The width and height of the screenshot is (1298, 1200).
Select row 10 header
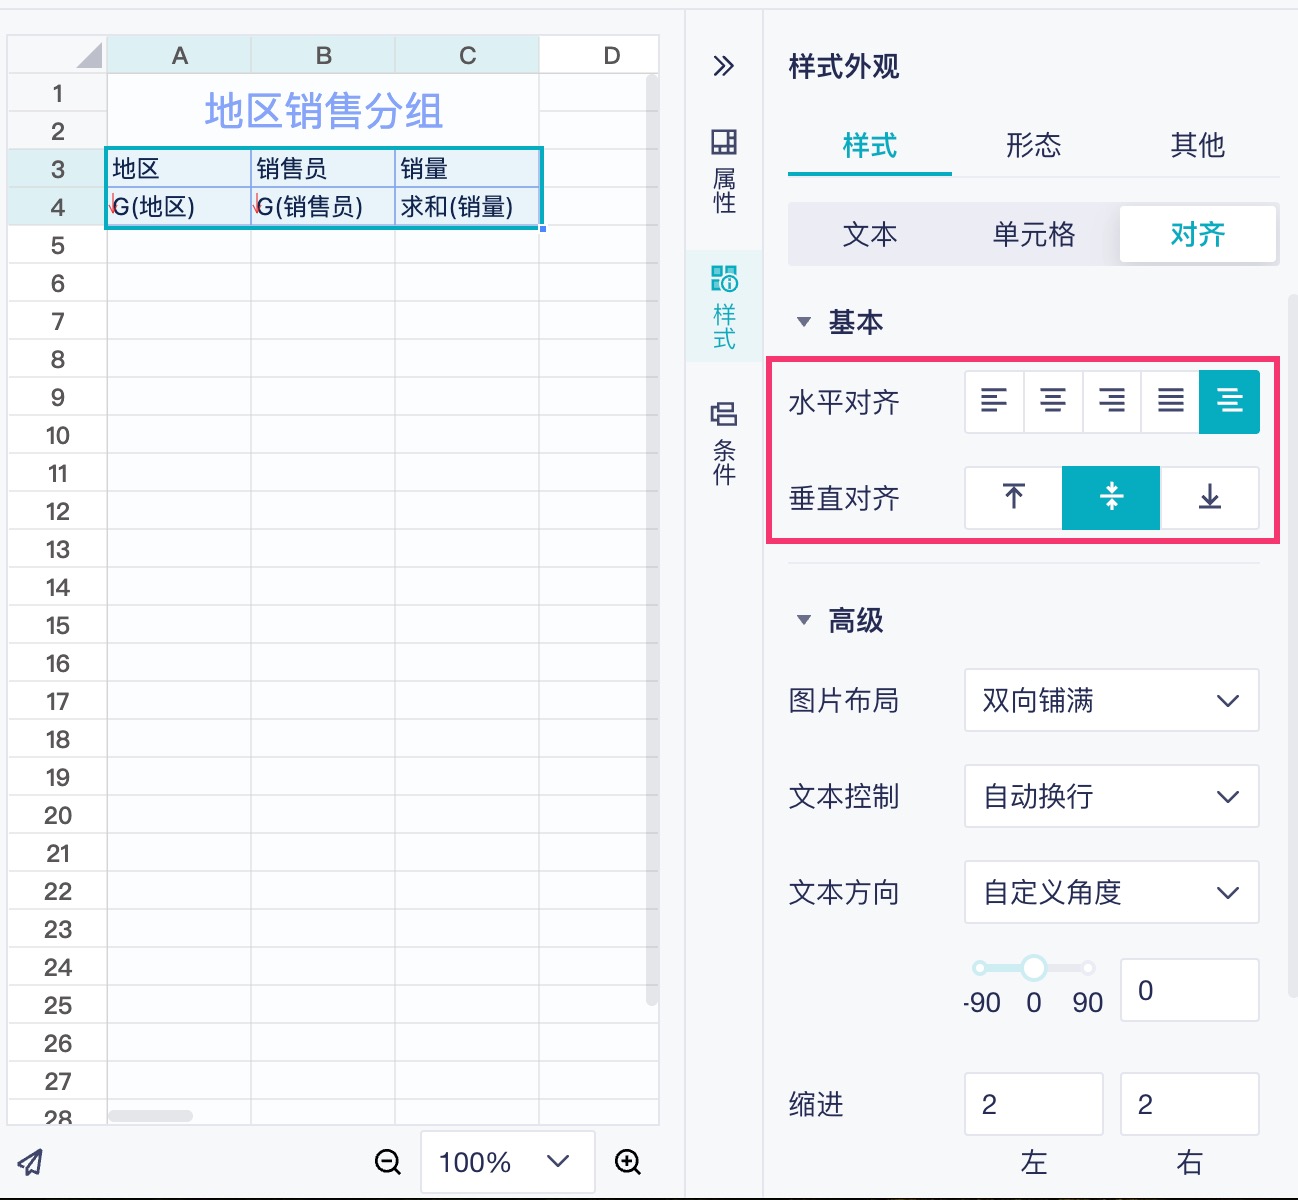pos(57,435)
